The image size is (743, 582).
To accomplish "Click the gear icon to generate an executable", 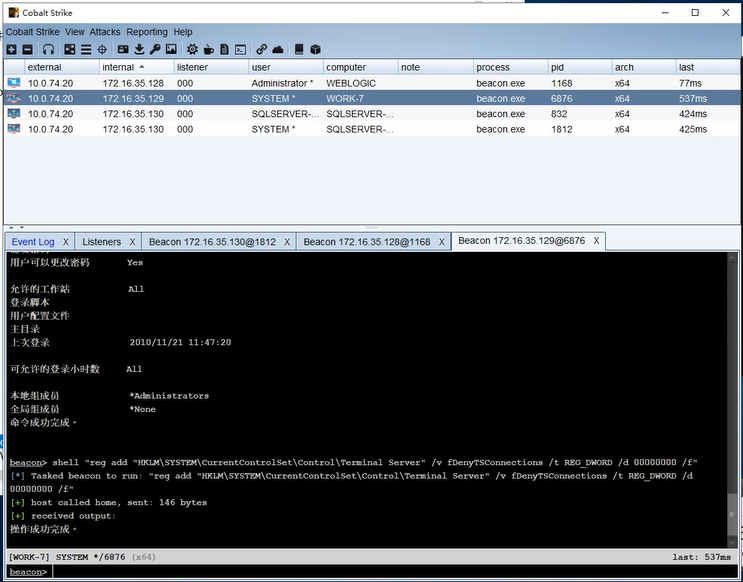I will tap(192, 49).
